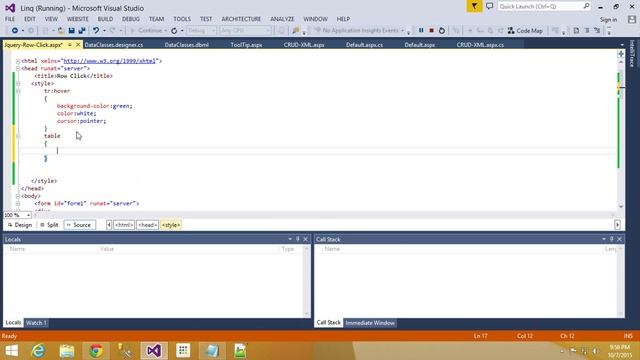
Task: Collapse the table rule outline
Action: pyautogui.click(x=18, y=136)
